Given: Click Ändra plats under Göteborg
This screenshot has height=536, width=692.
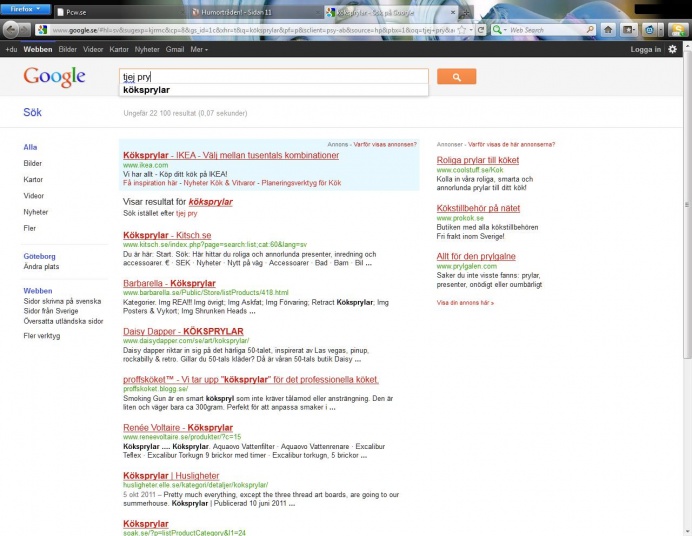Looking at the screenshot, I should click(41, 266).
